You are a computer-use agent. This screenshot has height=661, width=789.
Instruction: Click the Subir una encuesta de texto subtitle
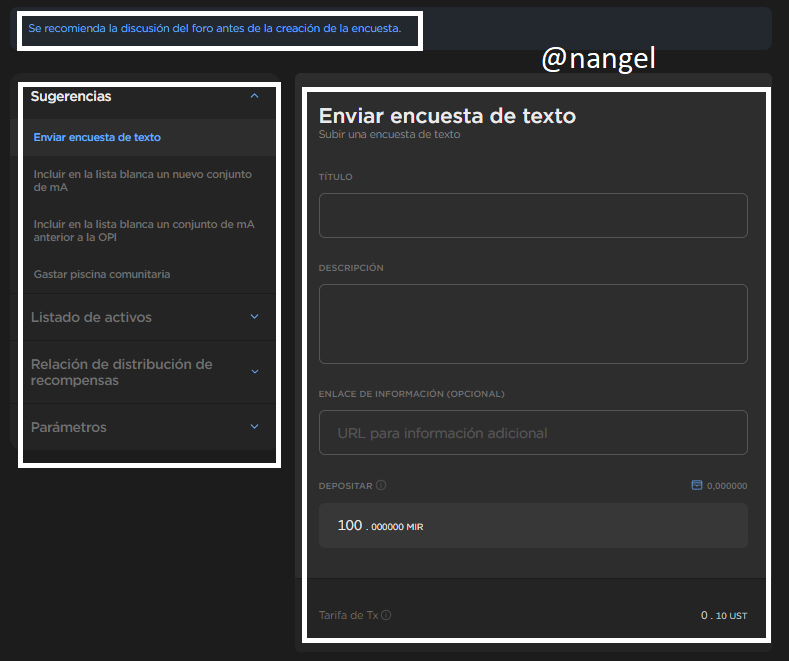point(389,134)
